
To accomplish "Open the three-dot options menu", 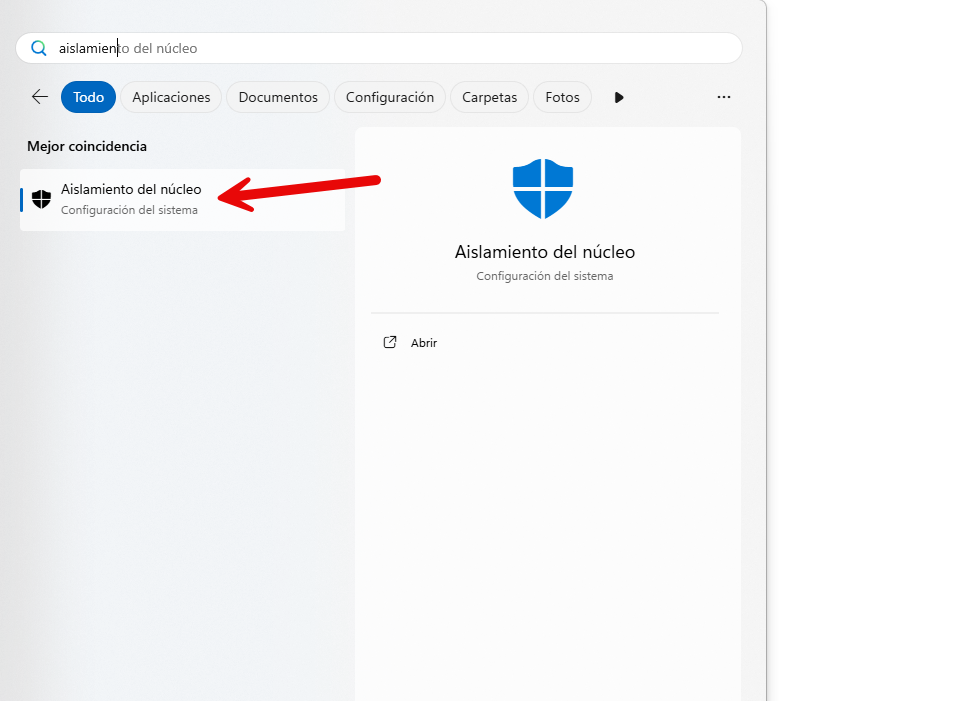I will 724,97.
